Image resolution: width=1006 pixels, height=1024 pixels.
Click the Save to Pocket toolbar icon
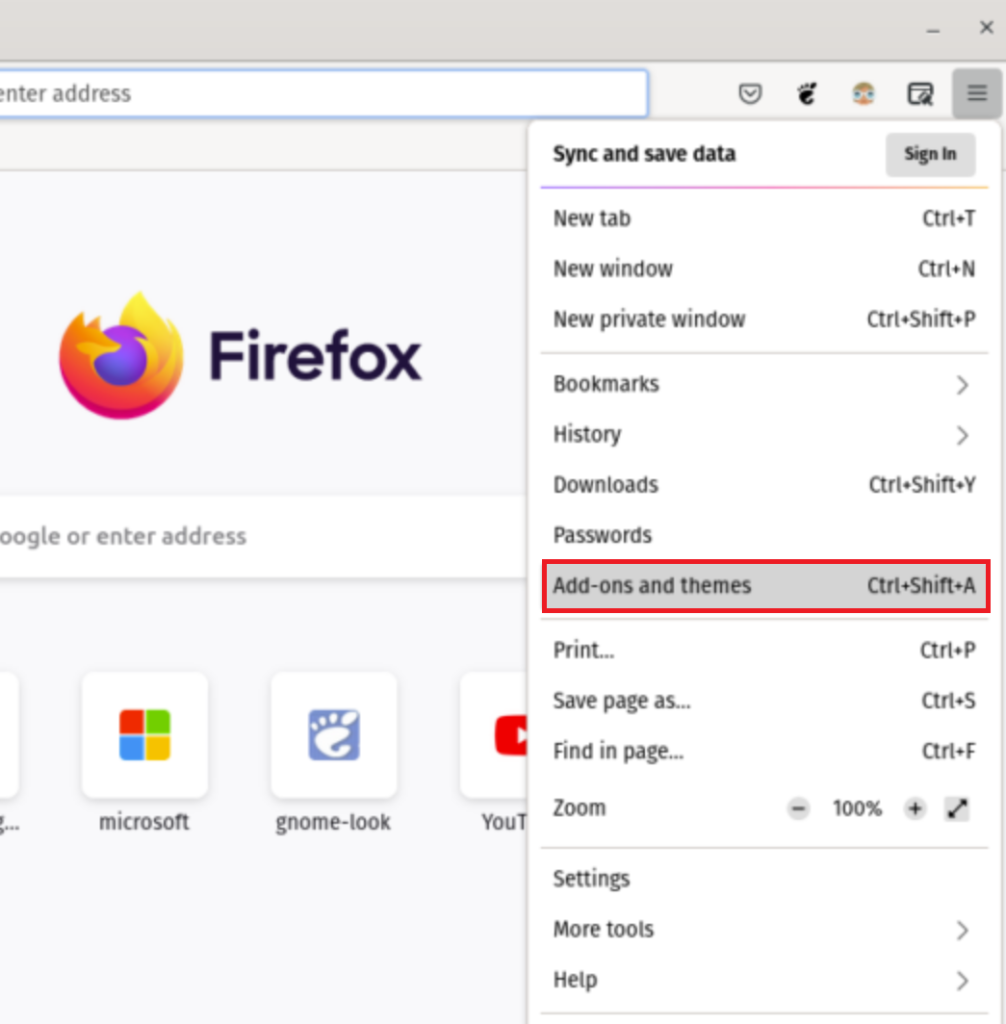click(750, 93)
